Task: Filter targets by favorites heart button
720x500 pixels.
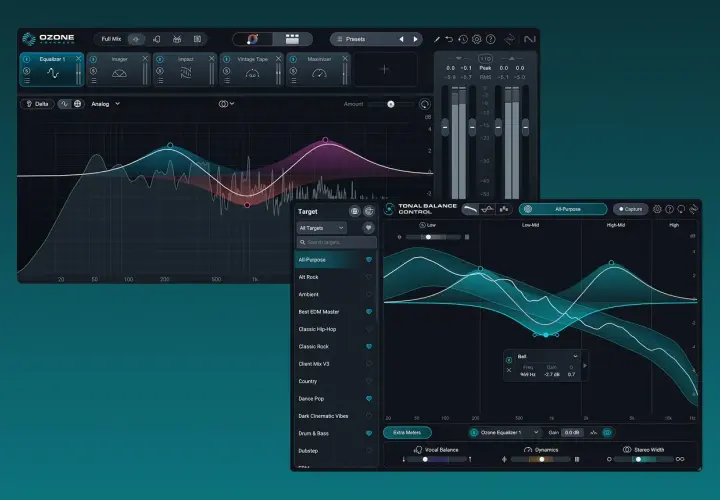Action: point(368,228)
